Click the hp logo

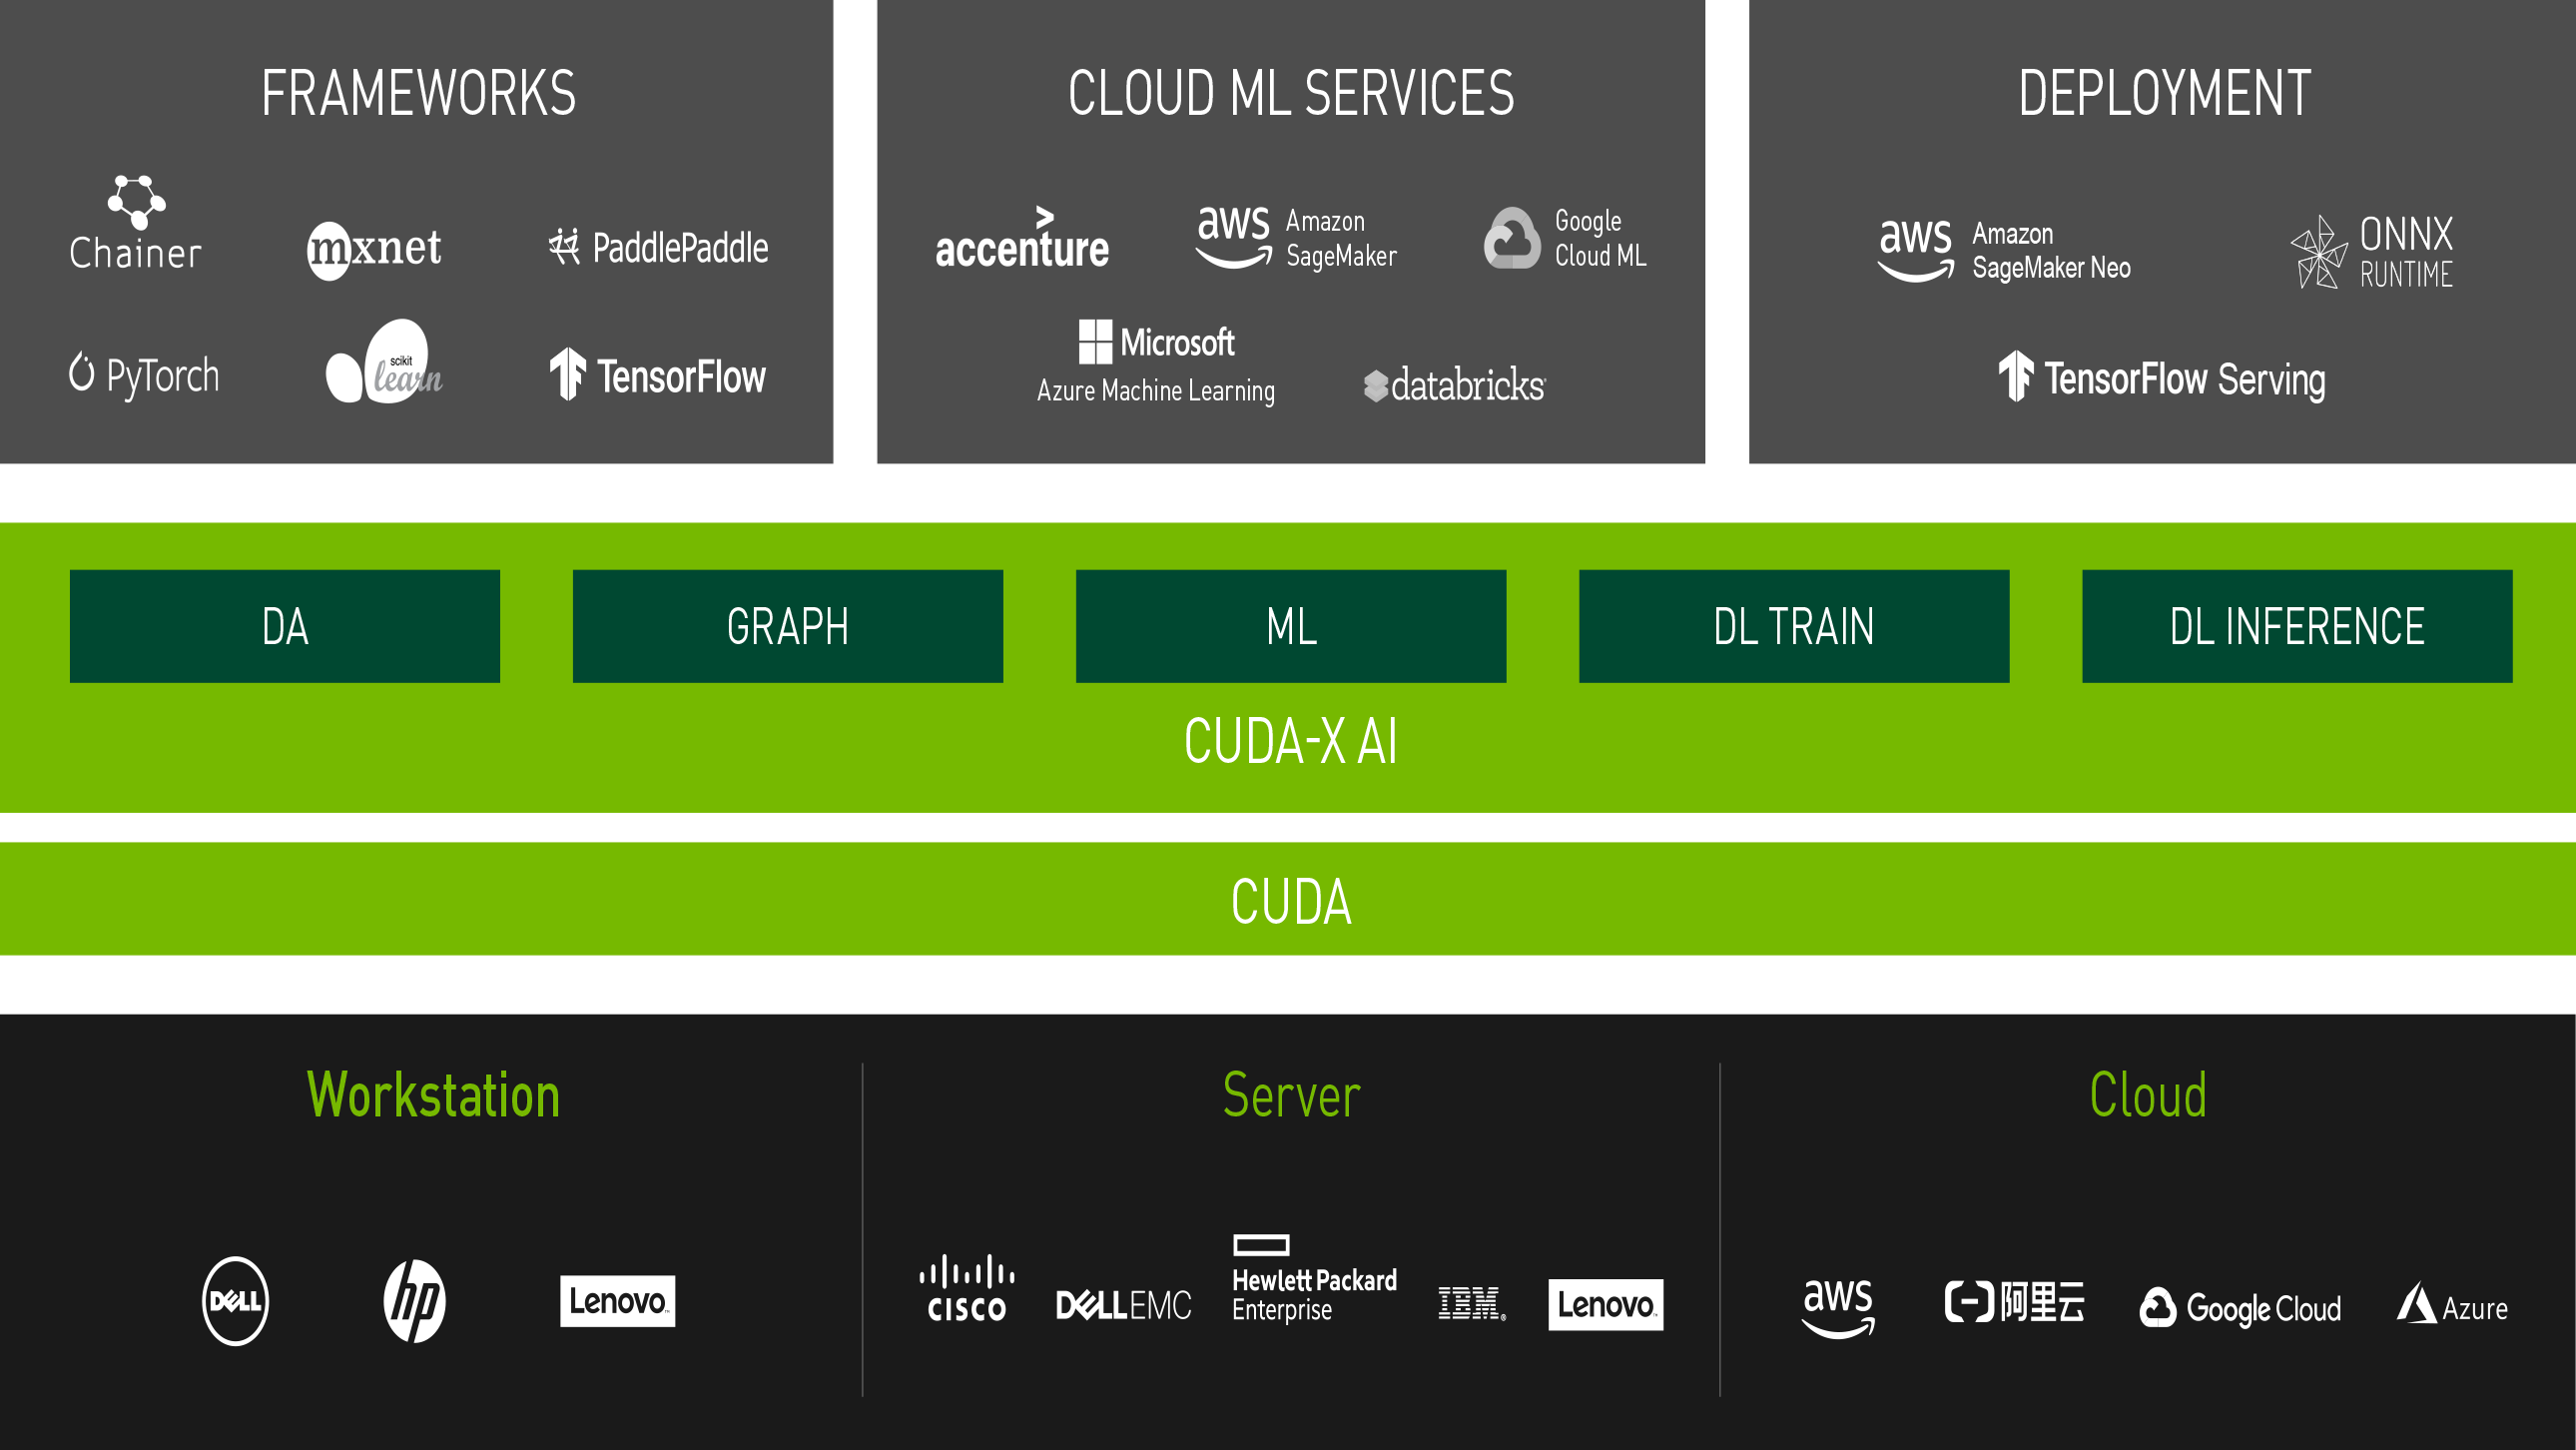tap(414, 1300)
